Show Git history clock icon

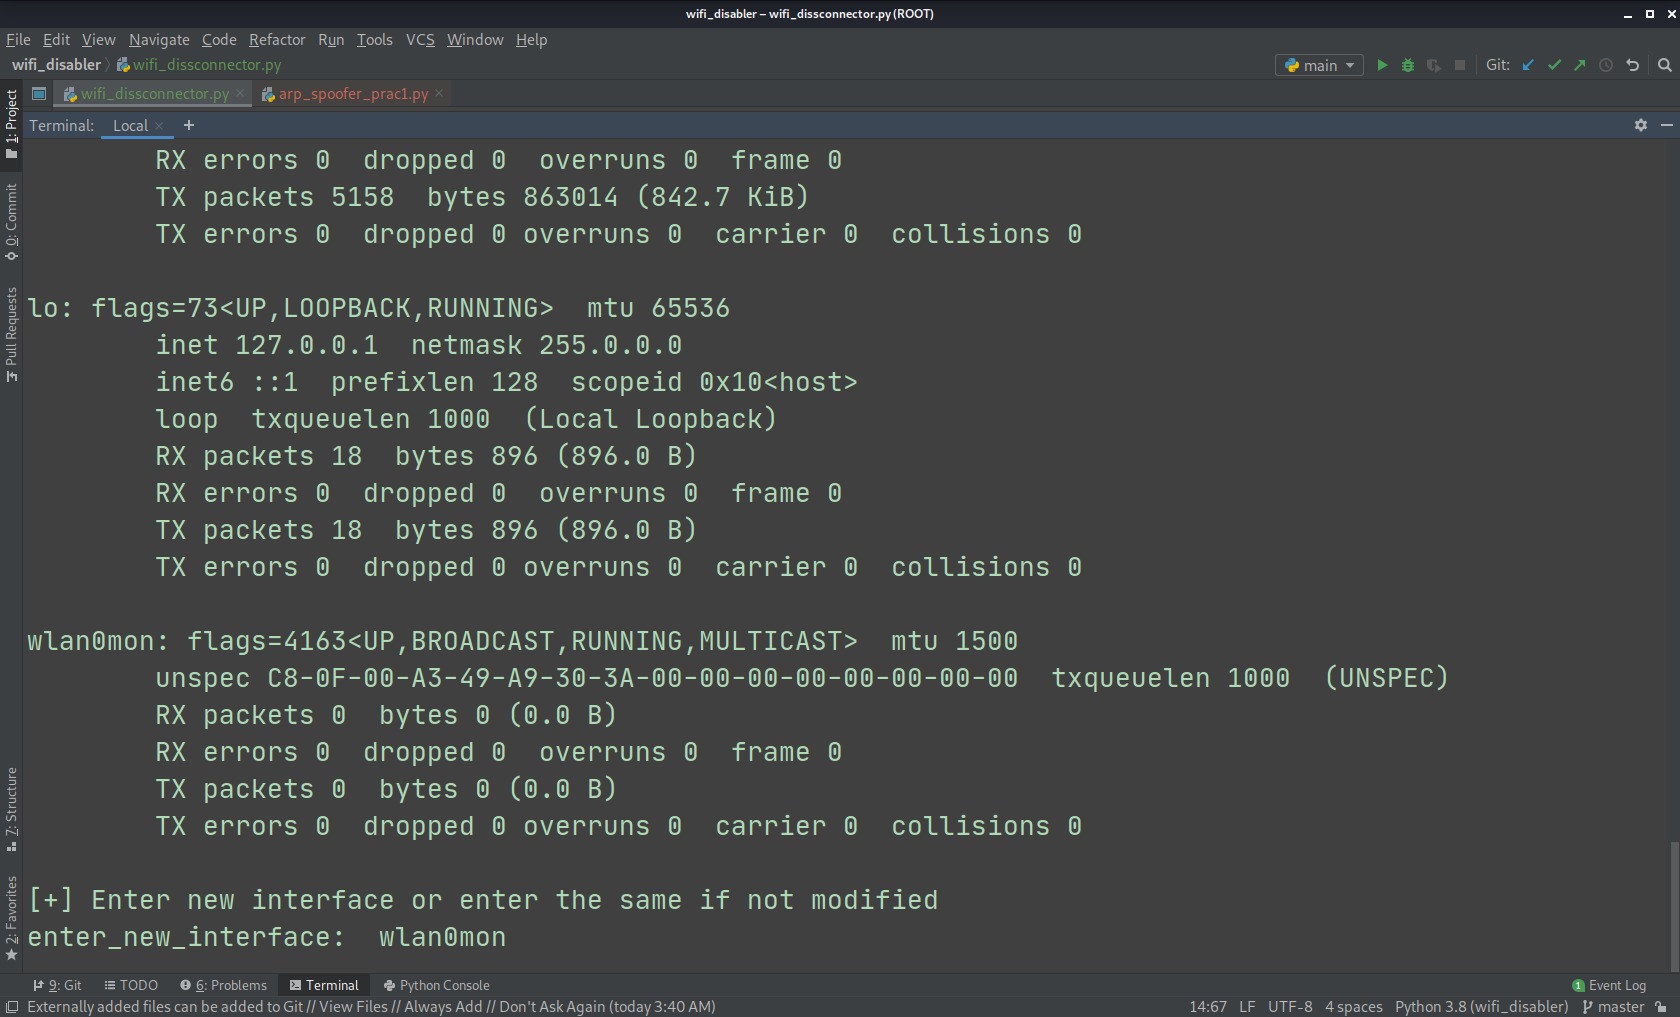click(1606, 65)
